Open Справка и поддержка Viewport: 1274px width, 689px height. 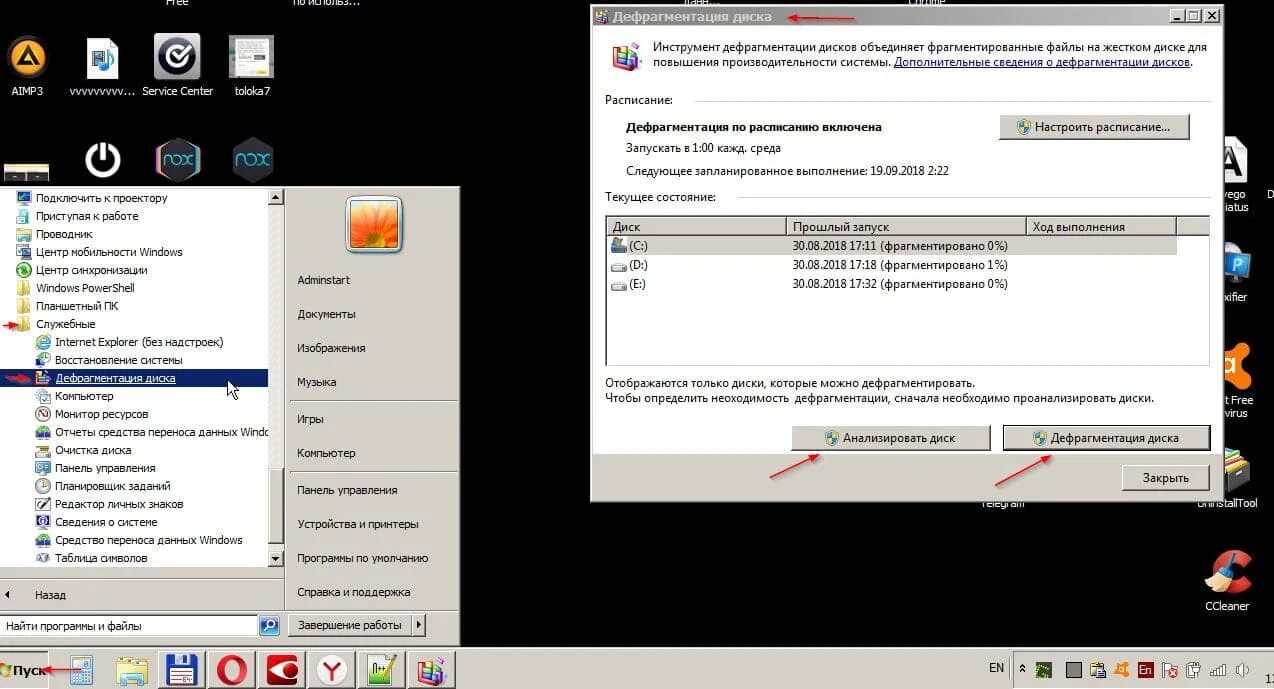[x=354, y=592]
